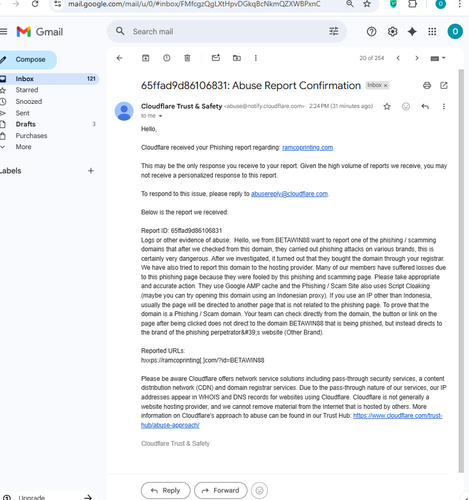469x500 pixels.
Task: Click the browser address bar URL
Action: point(194,4)
